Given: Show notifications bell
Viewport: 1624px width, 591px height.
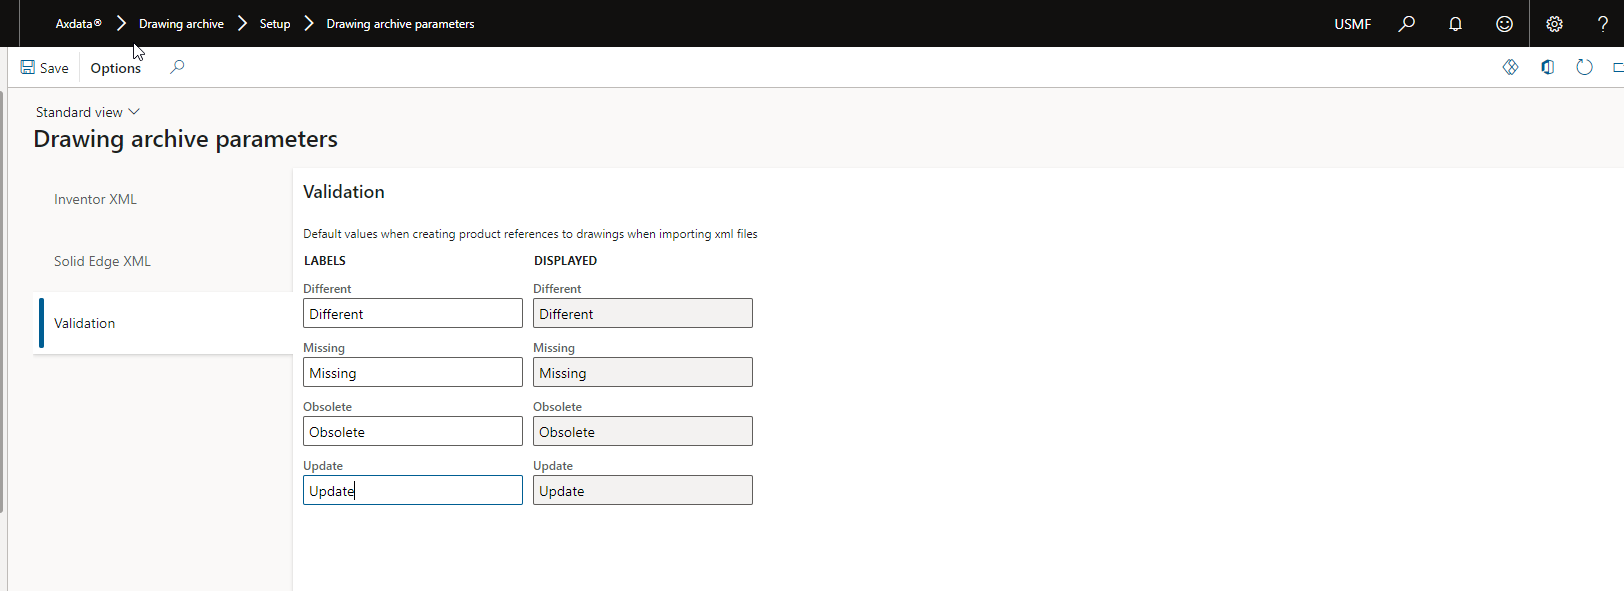Looking at the screenshot, I should tap(1455, 23).
